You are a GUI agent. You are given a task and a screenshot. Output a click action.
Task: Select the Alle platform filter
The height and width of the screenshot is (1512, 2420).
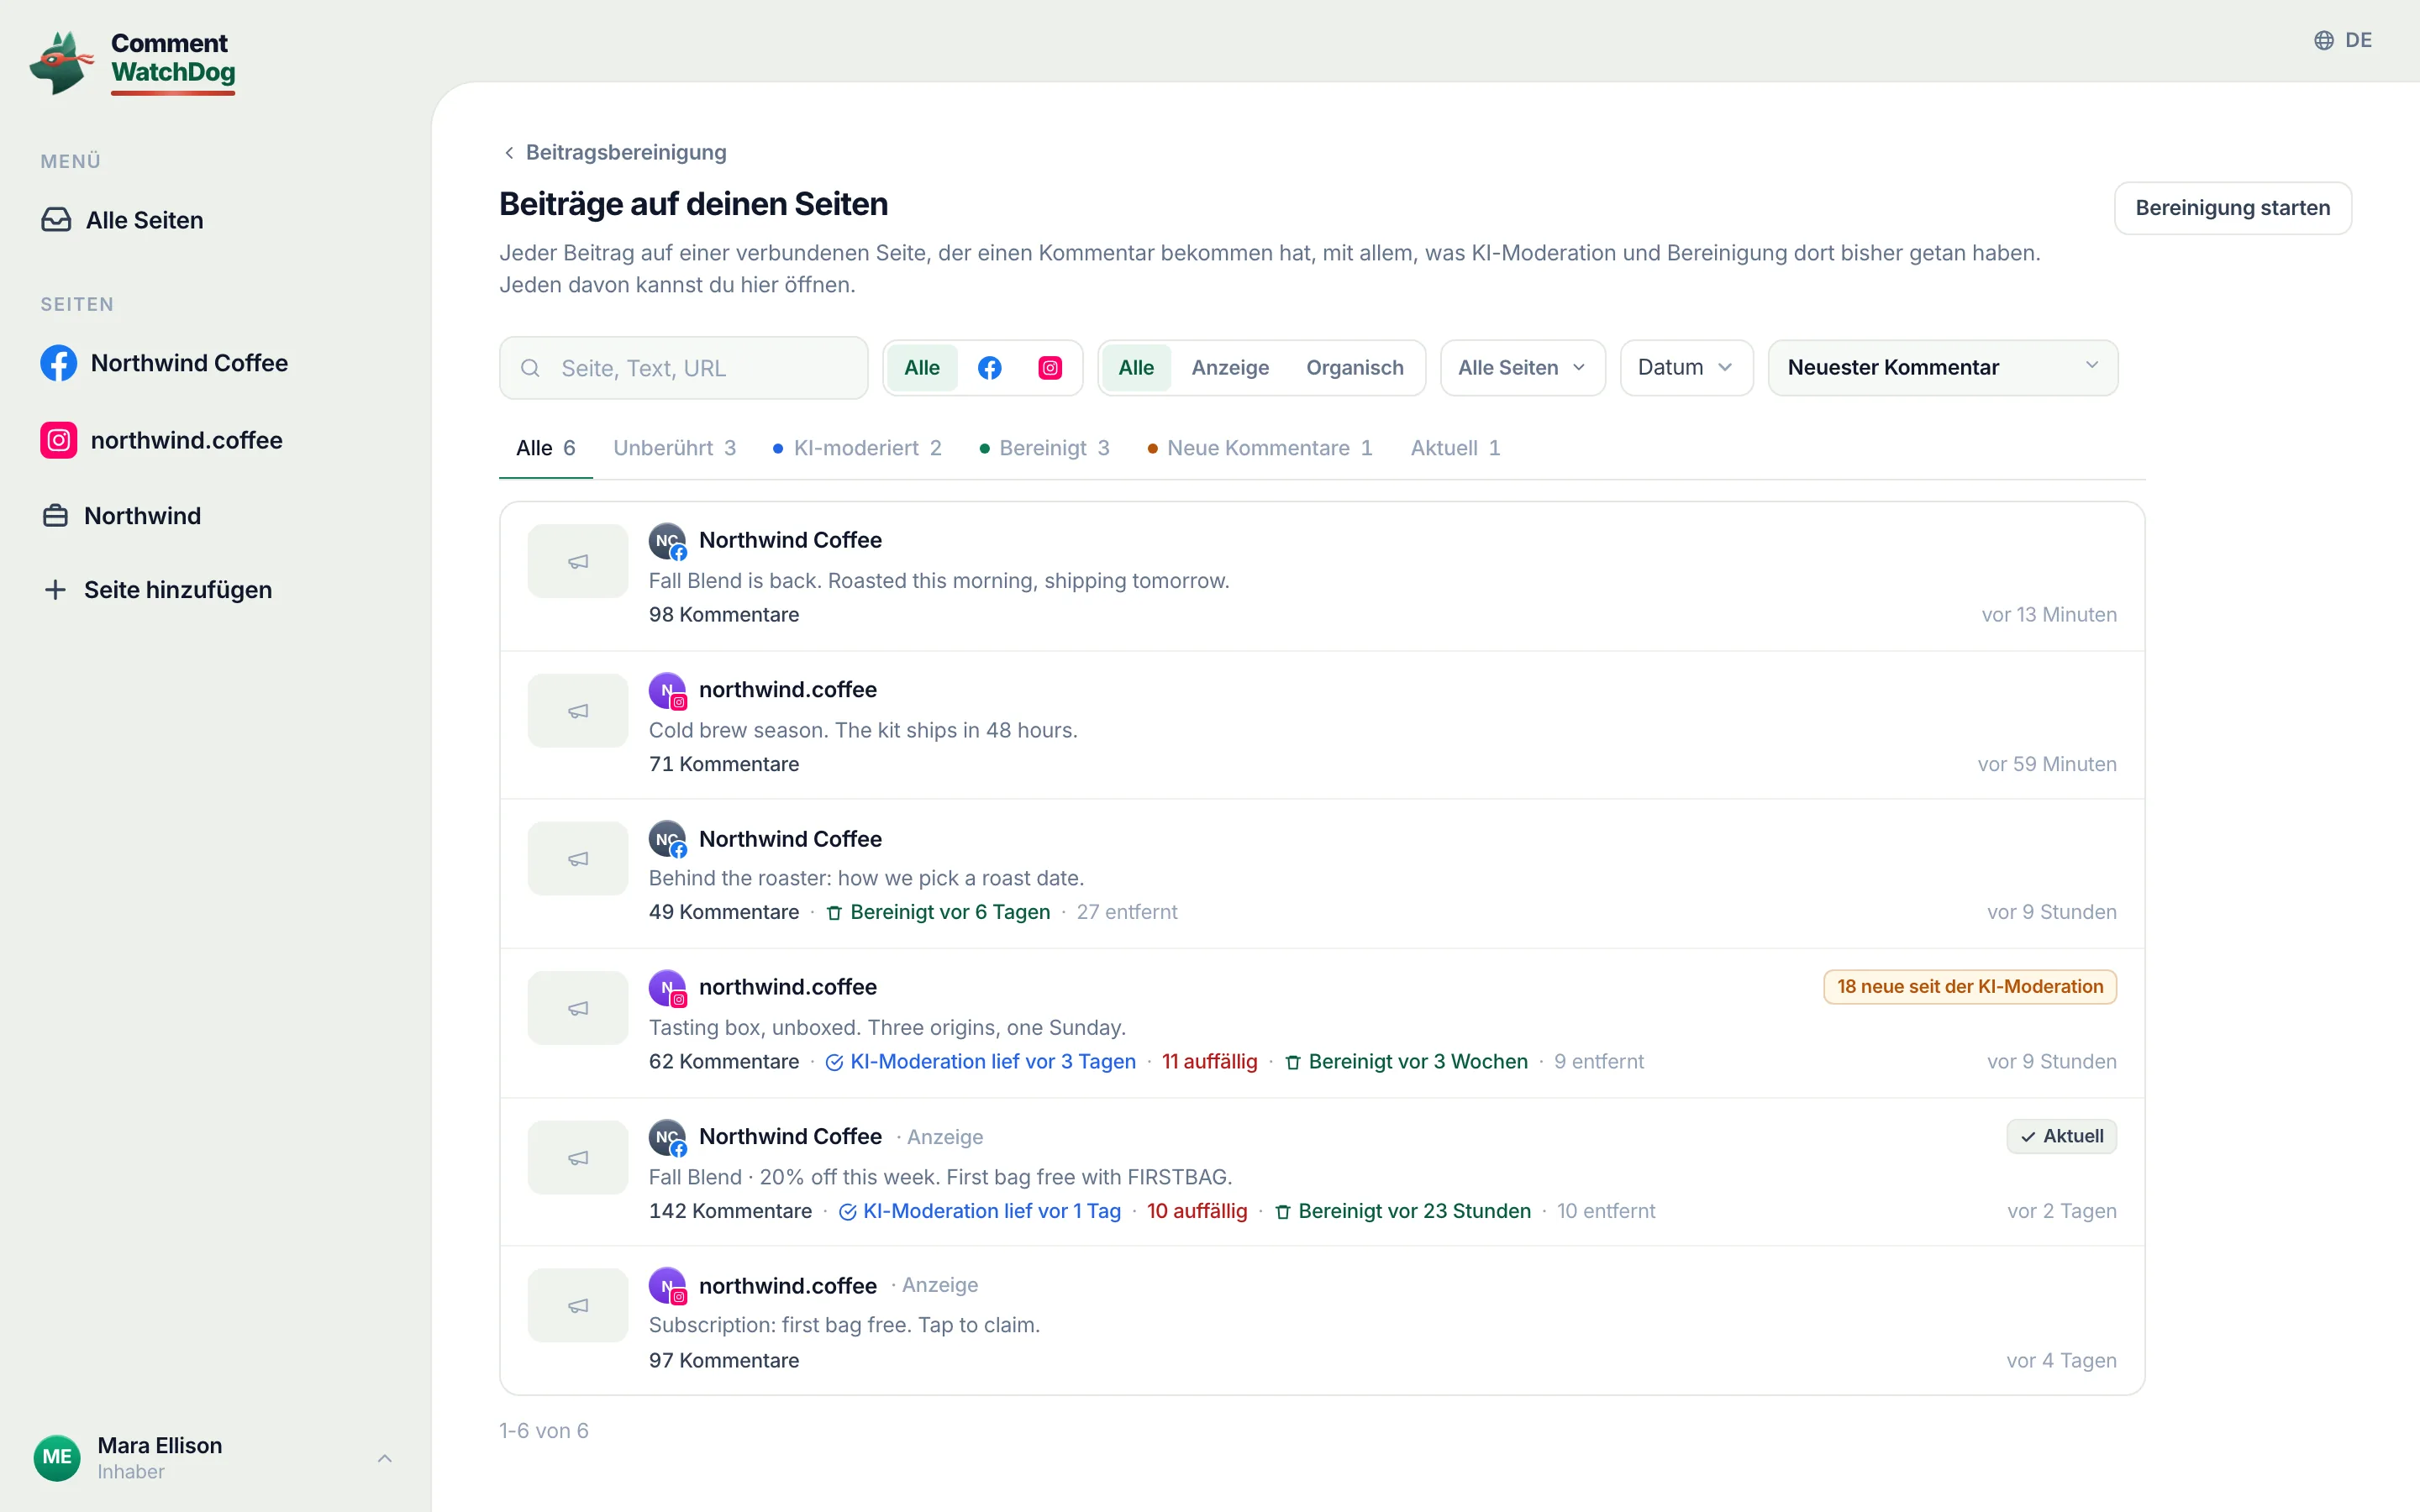pyautogui.click(x=921, y=368)
